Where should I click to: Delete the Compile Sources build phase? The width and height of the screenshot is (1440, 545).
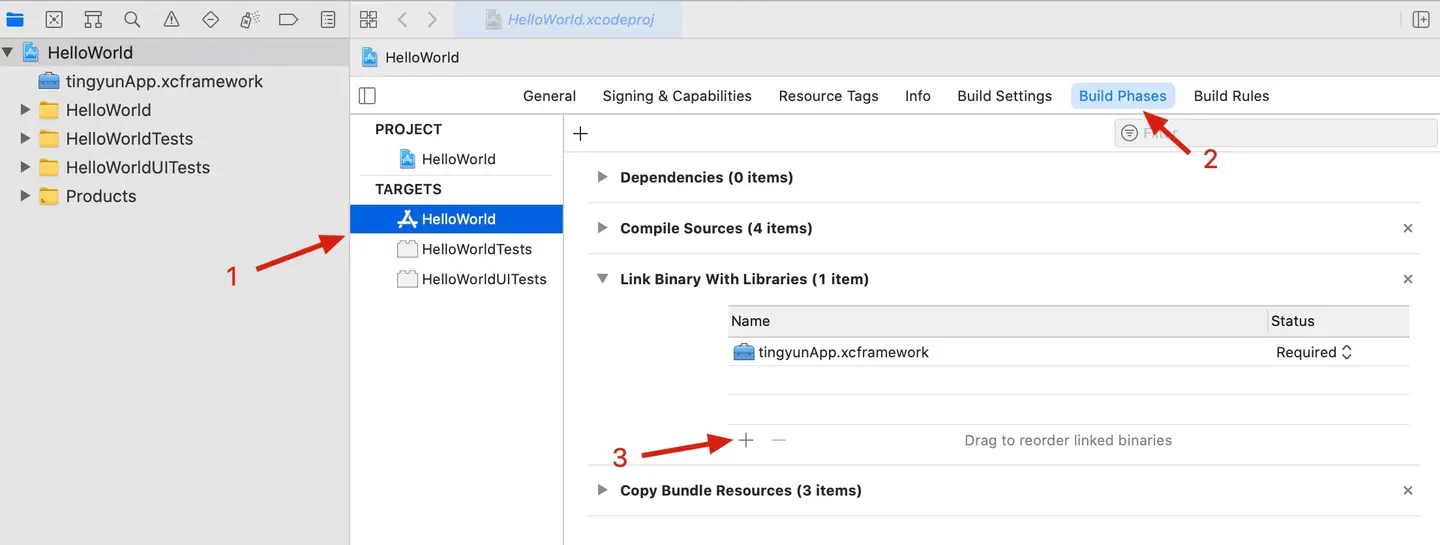1407,228
